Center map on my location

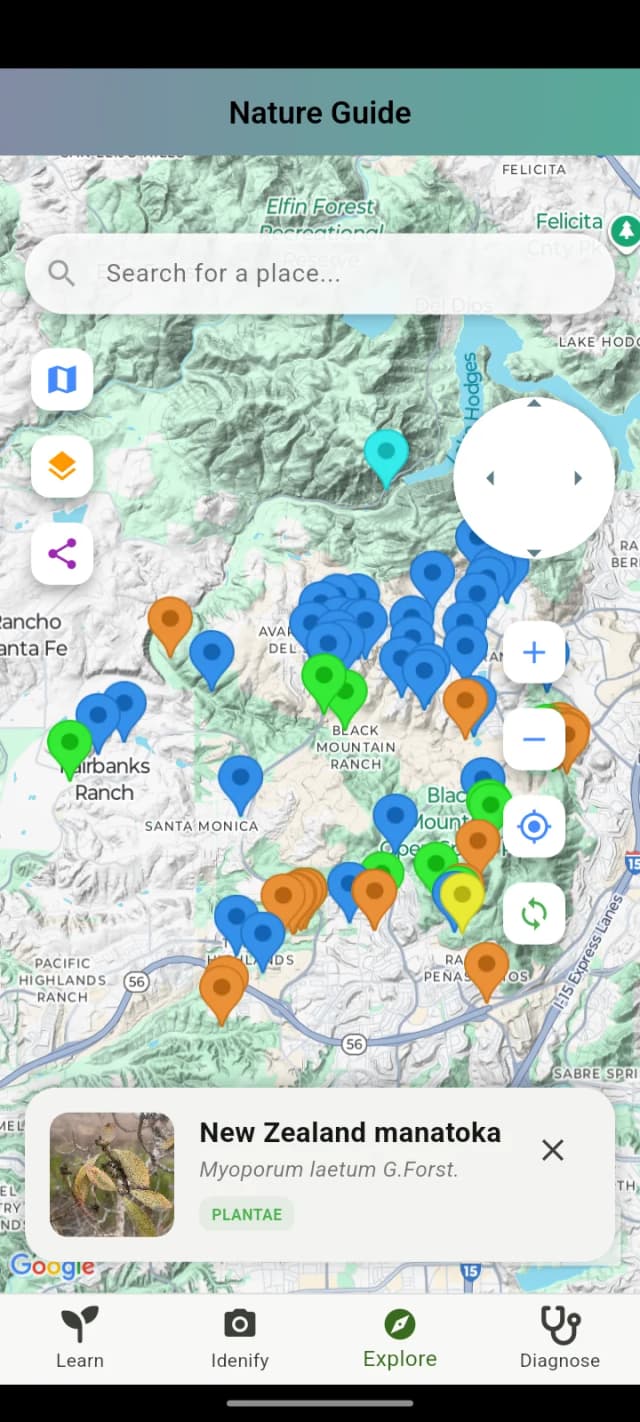pyautogui.click(x=534, y=827)
